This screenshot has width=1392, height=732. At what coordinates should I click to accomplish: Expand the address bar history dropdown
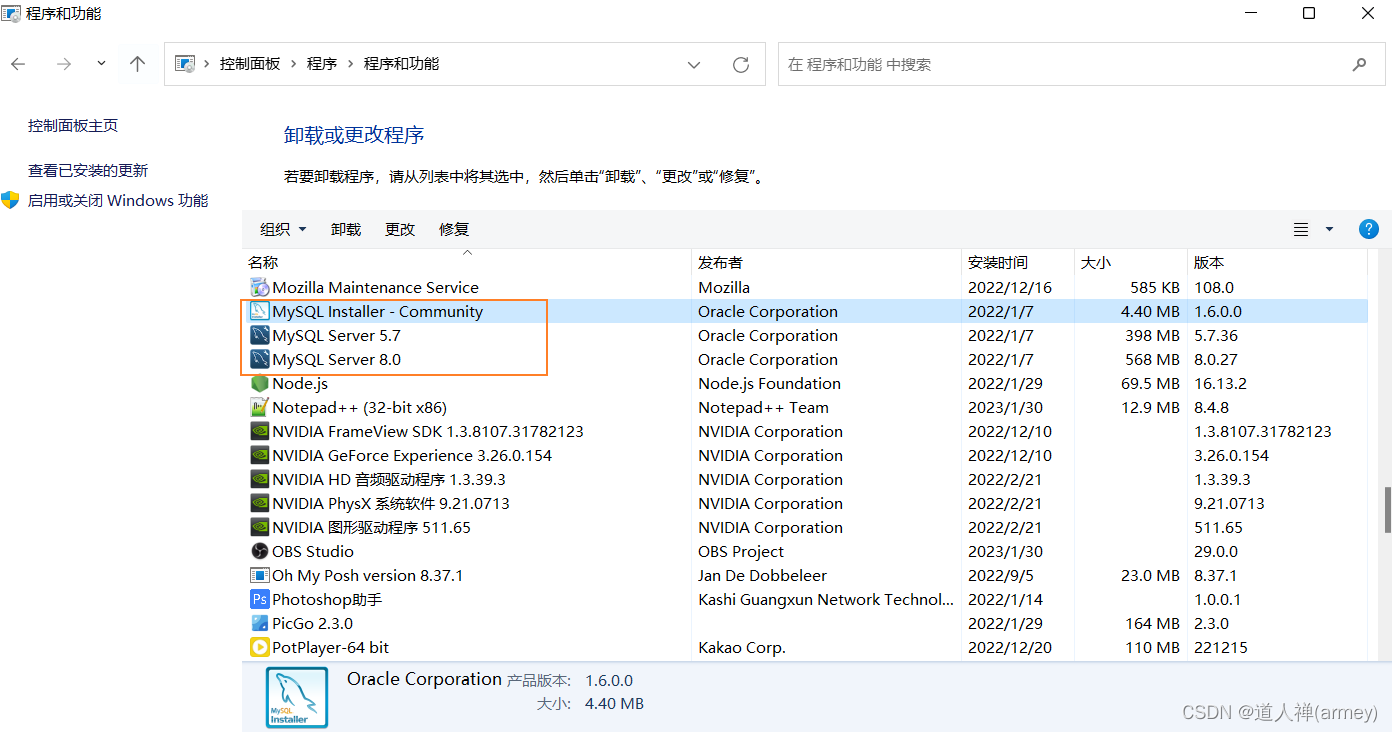coord(694,65)
